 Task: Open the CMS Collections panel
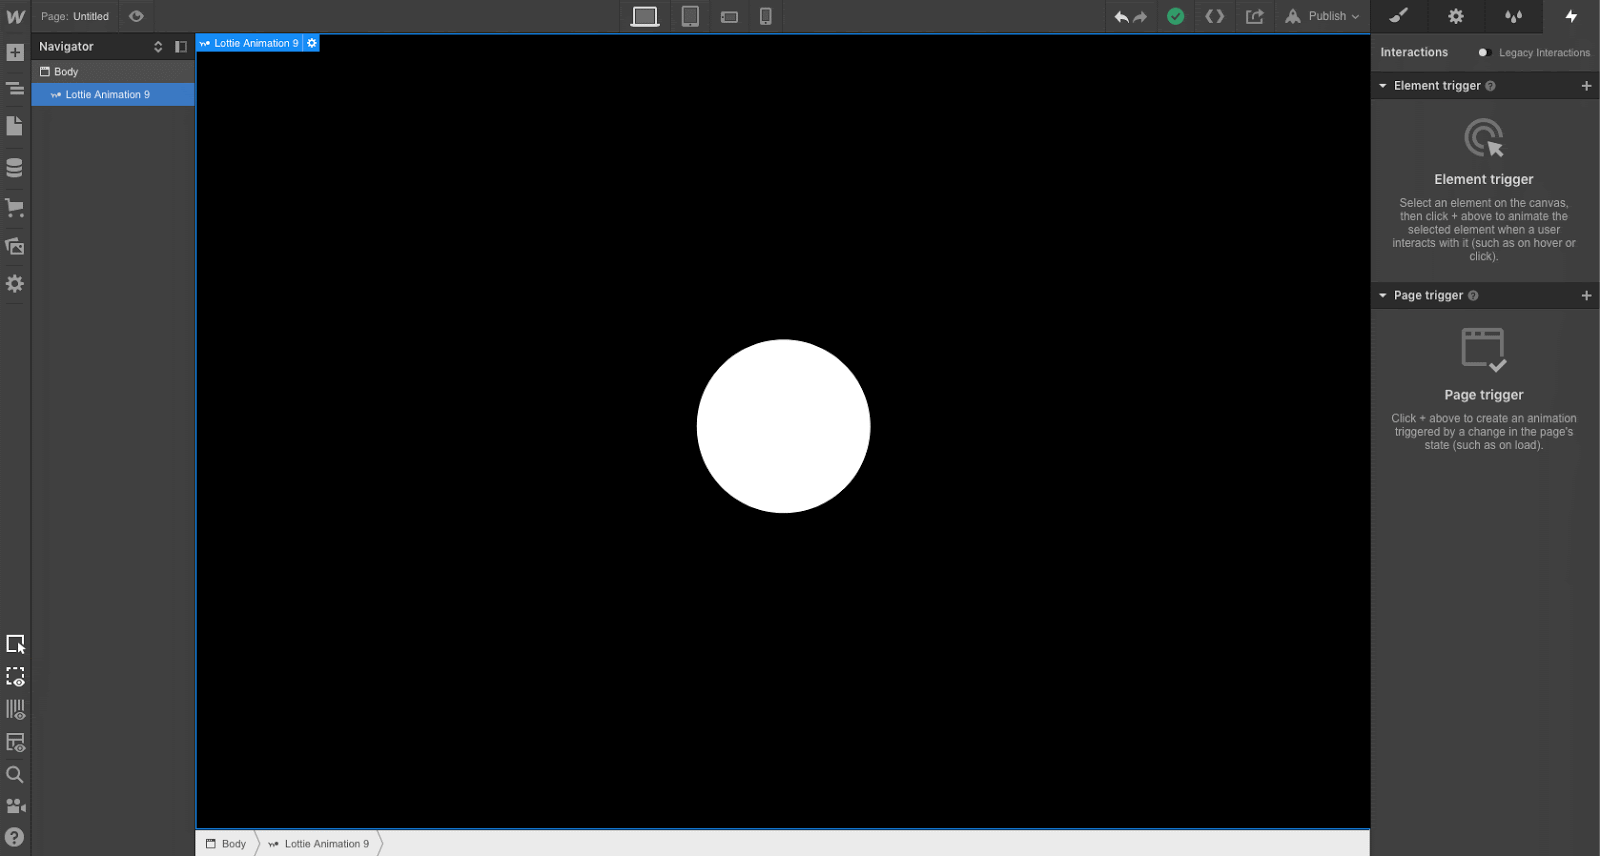pyautogui.click(x=15, y=168)
